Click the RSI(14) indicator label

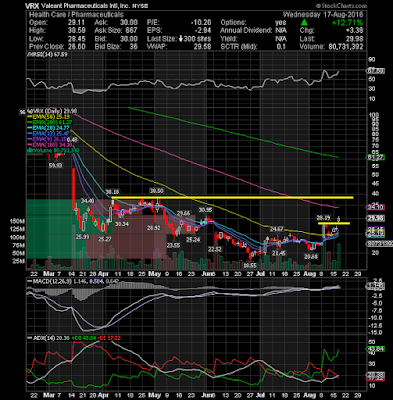(48, 54)
